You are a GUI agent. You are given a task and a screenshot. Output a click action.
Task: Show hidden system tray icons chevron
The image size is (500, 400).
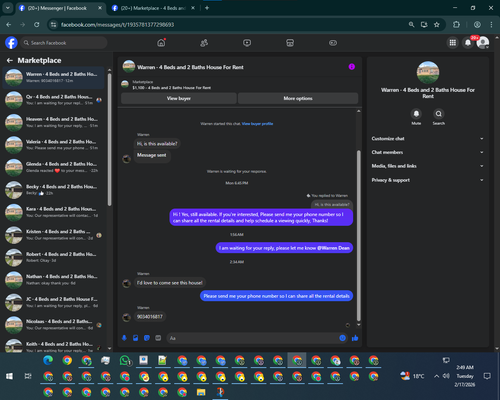pyautogui.click(x=436, y=376)
